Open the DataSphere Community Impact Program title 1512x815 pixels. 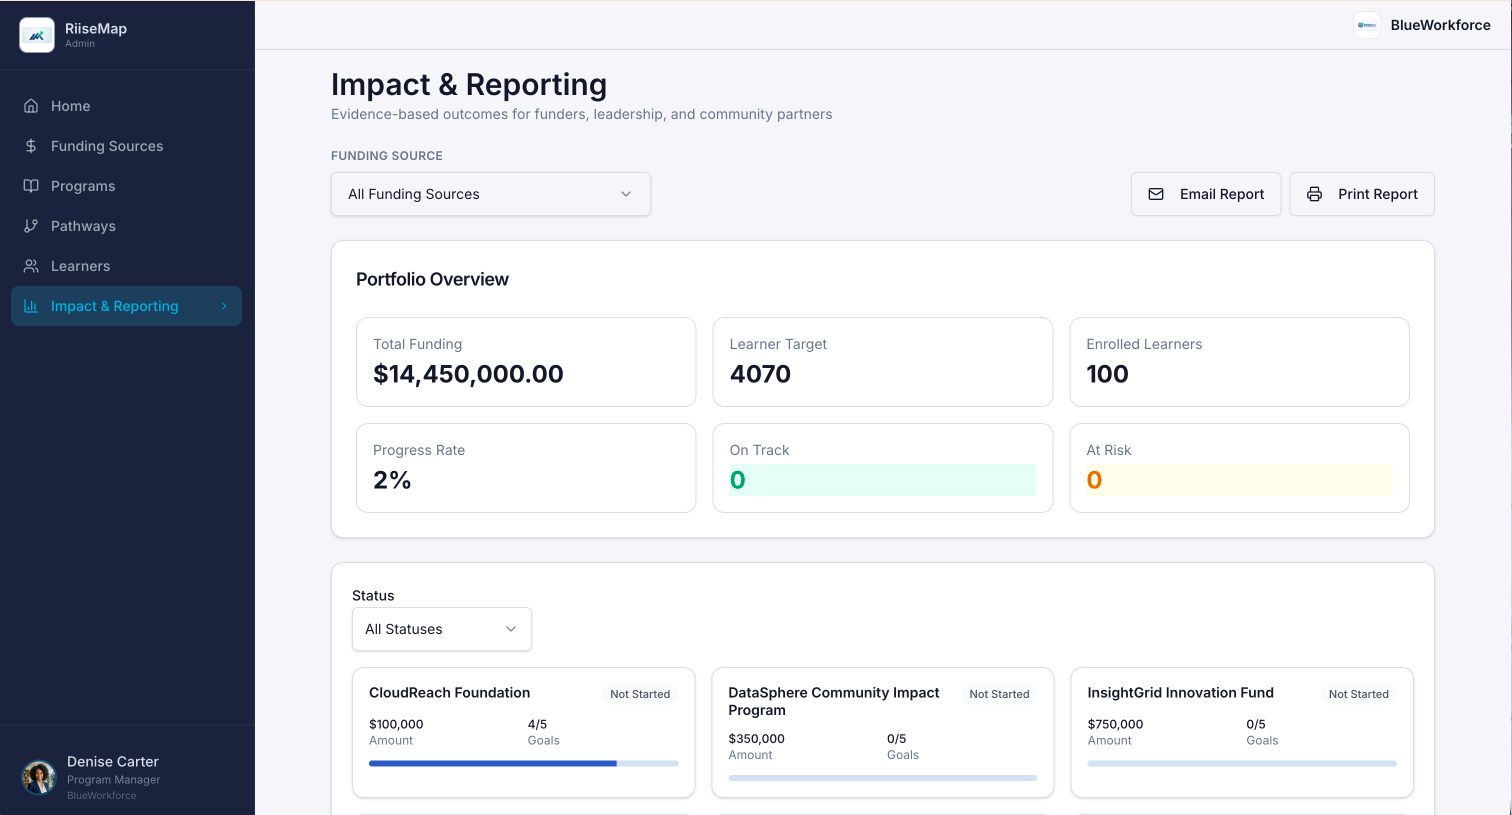click(833, 701)
